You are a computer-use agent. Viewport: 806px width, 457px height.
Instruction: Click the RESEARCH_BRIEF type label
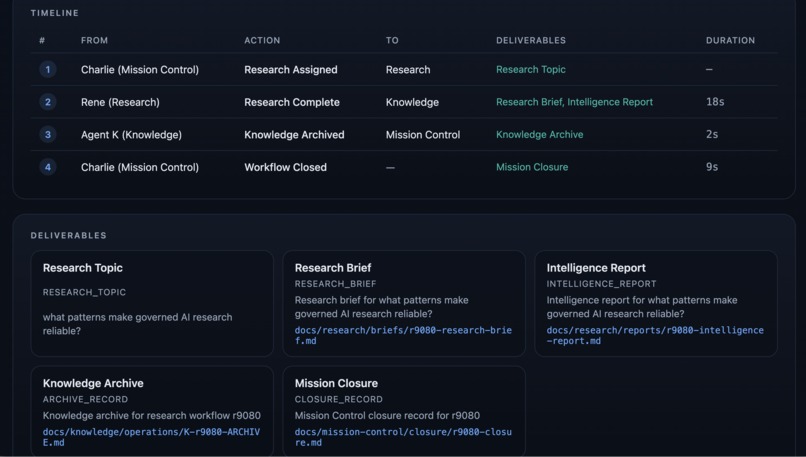click(335, 284)
